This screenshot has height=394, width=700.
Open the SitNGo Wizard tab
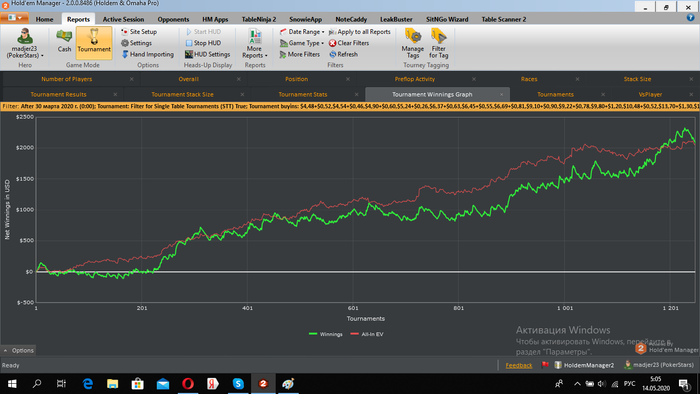[x=447, y=19]
